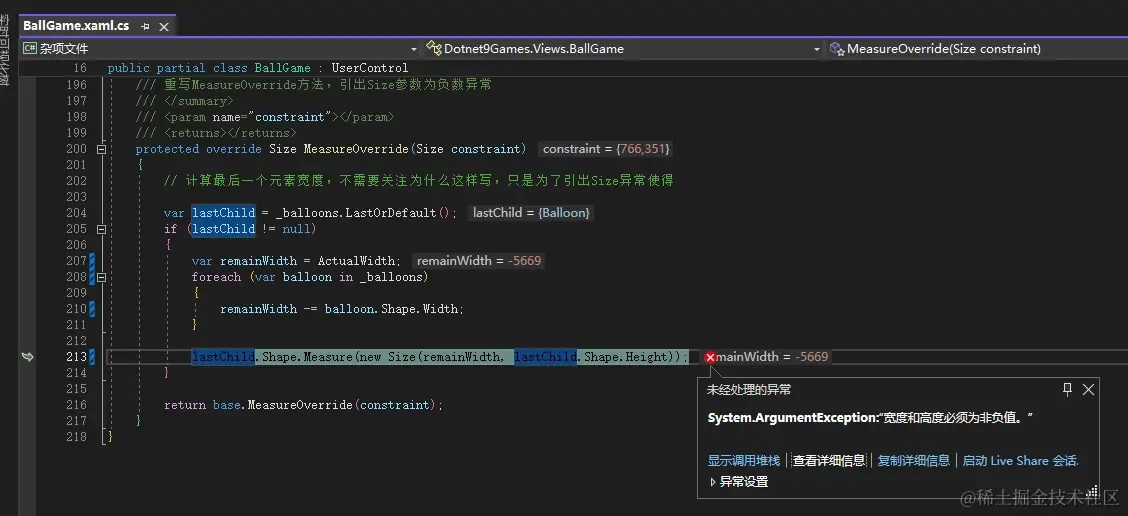Close the 未经处理的异常 popup
Image resolution: width=1128 pixels, height=516 pixels.
[1088, 389]
